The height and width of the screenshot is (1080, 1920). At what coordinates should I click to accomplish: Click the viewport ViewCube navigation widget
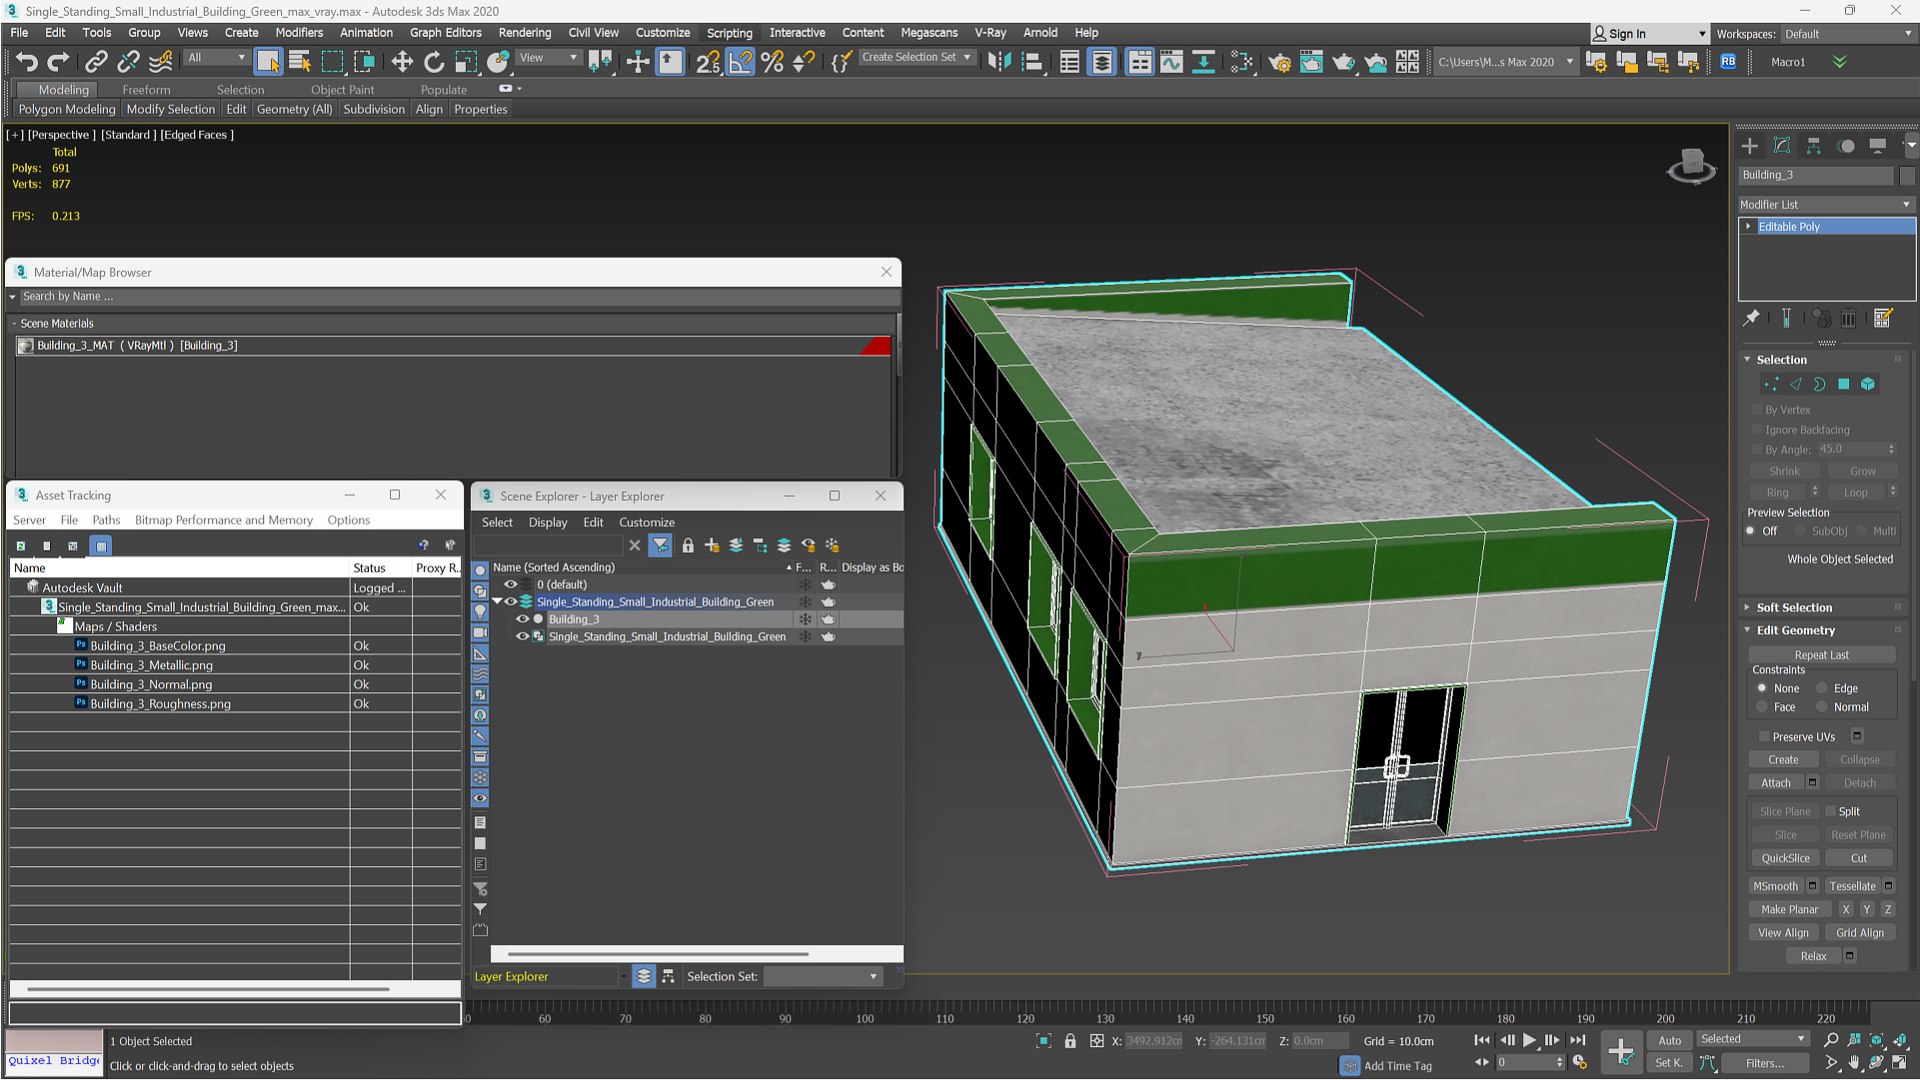tap(1691, 166)
